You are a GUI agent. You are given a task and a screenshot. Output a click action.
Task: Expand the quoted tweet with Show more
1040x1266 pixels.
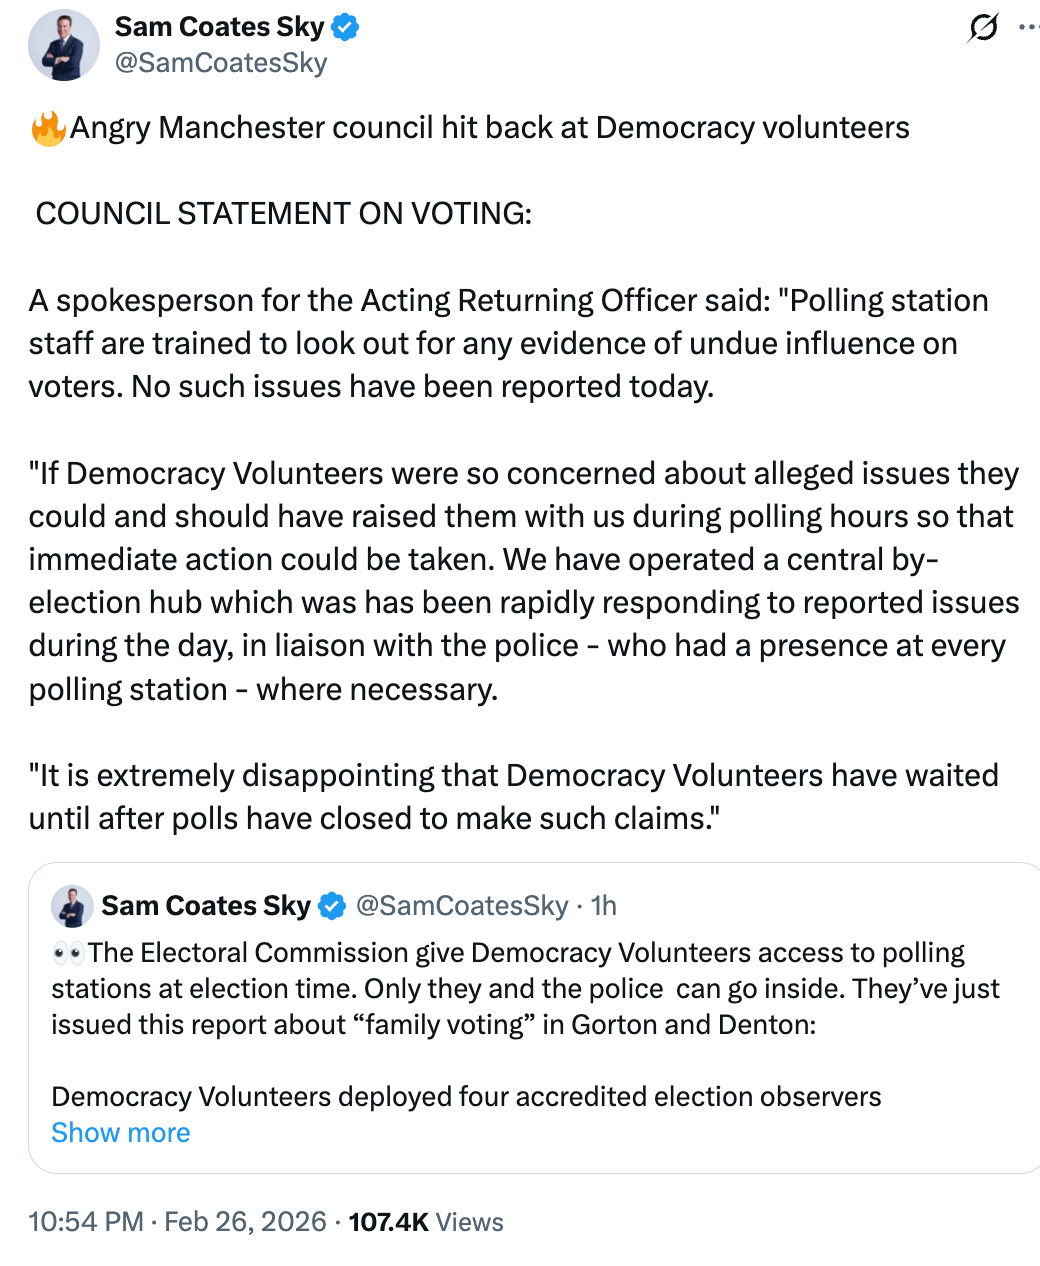121,1133
